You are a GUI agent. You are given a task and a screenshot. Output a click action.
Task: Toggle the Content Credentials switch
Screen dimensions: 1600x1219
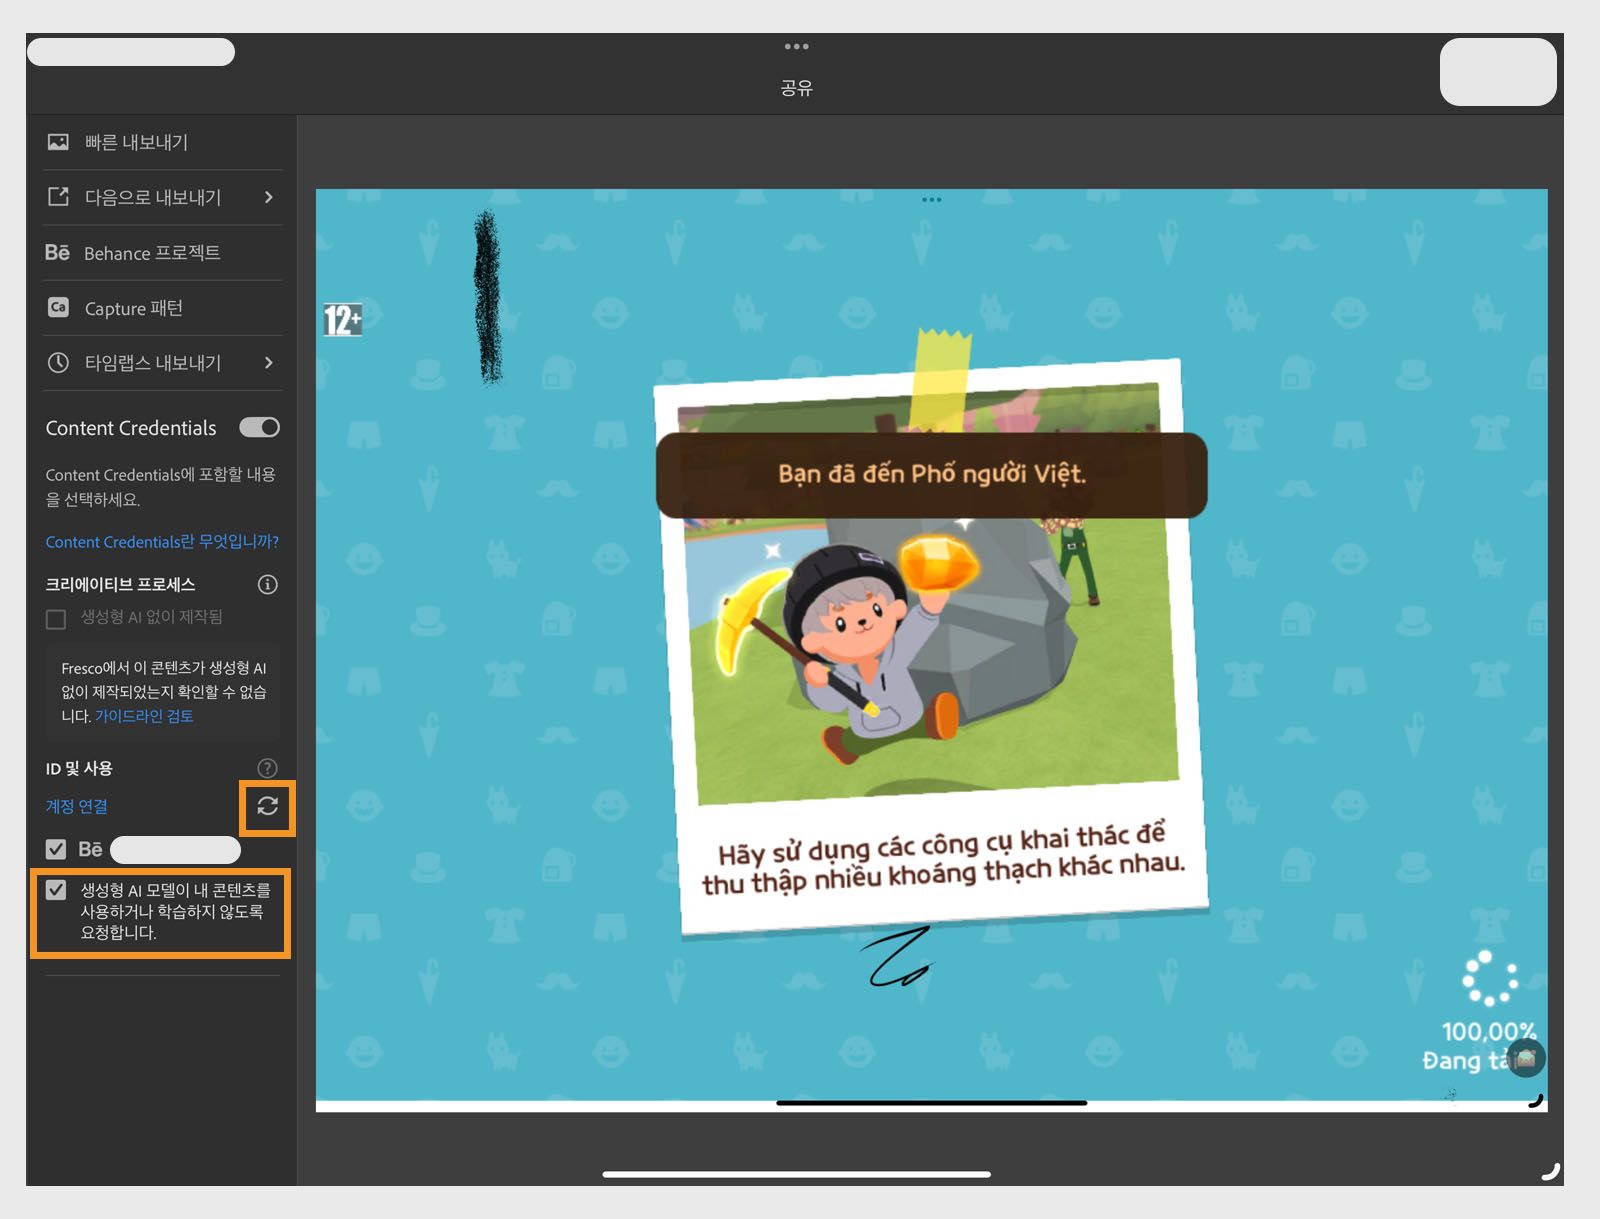coord(260,427)
